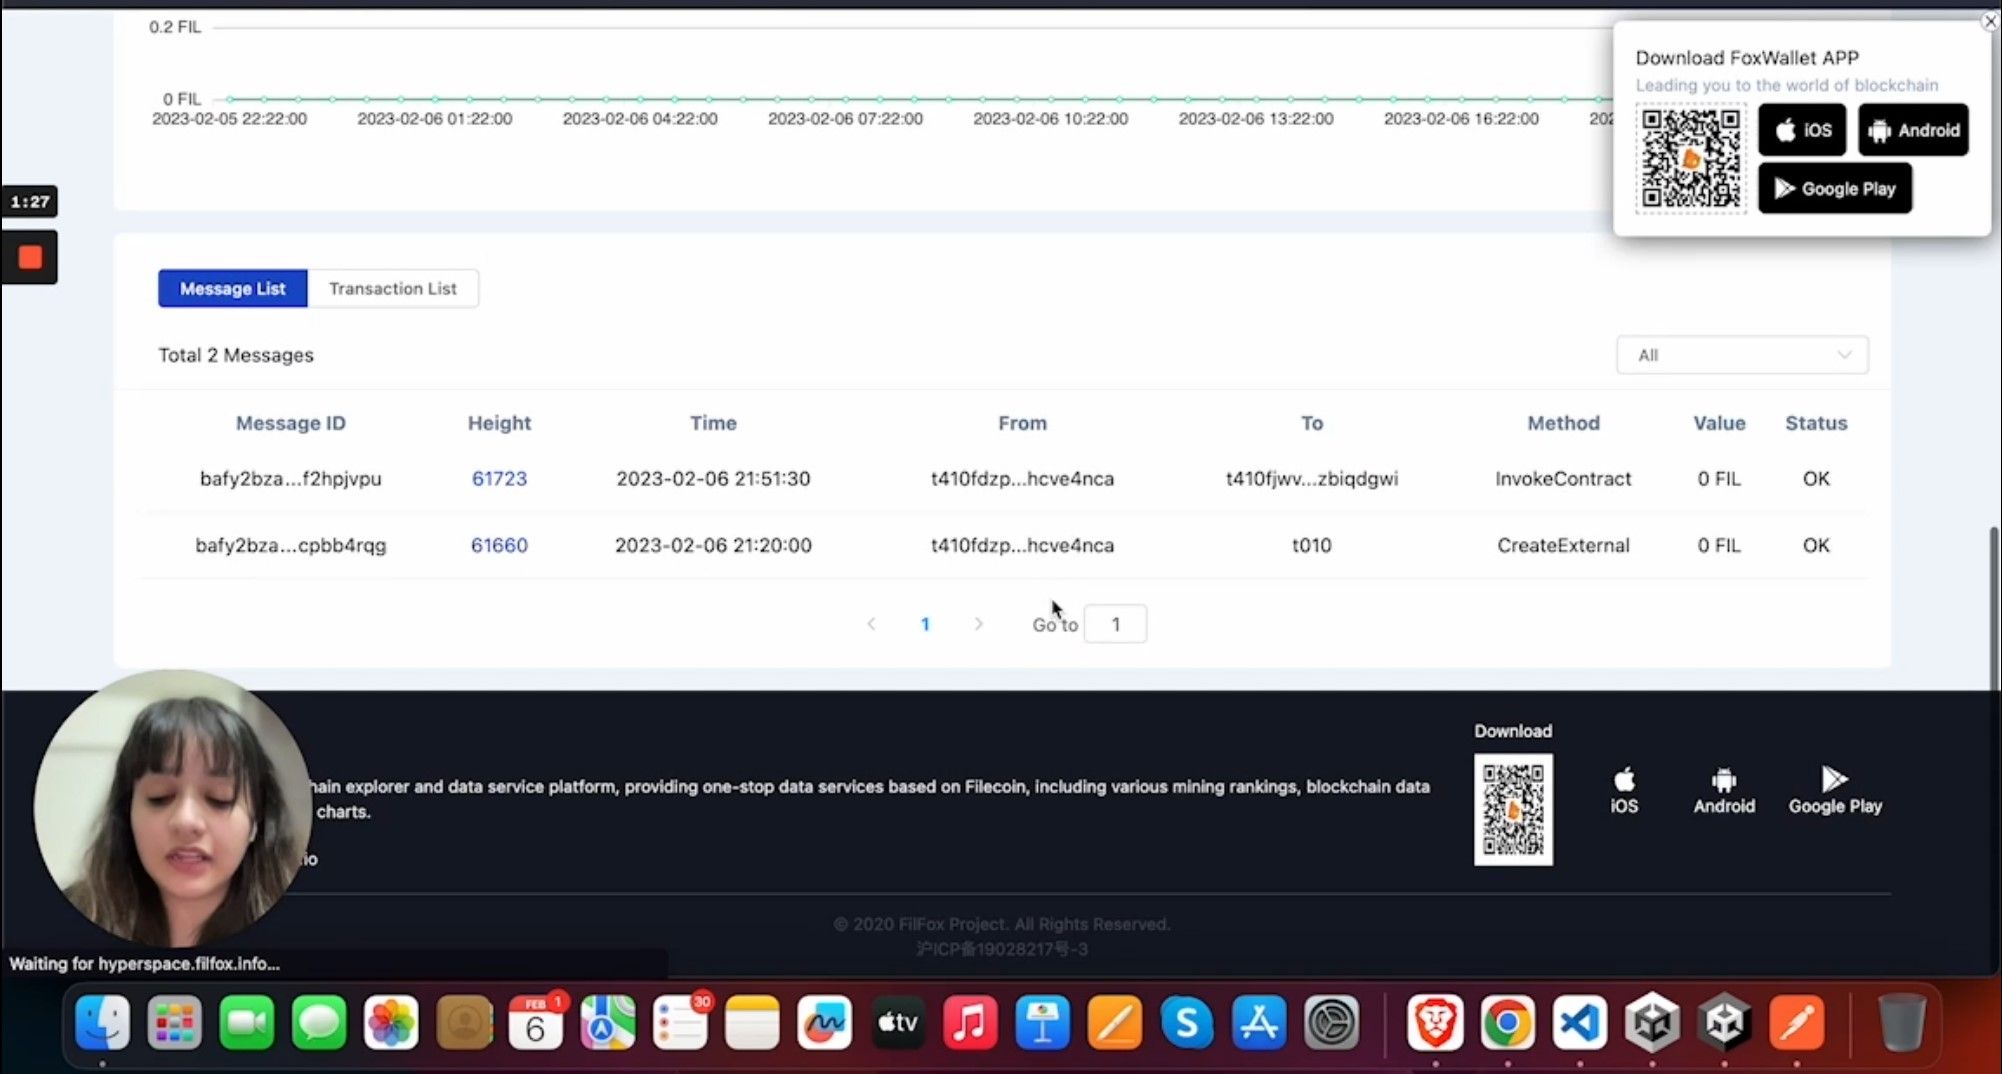Open System Settings in the dock
The height and width of the screenshot is (1074, 2002).
tap(1331, 1023)
